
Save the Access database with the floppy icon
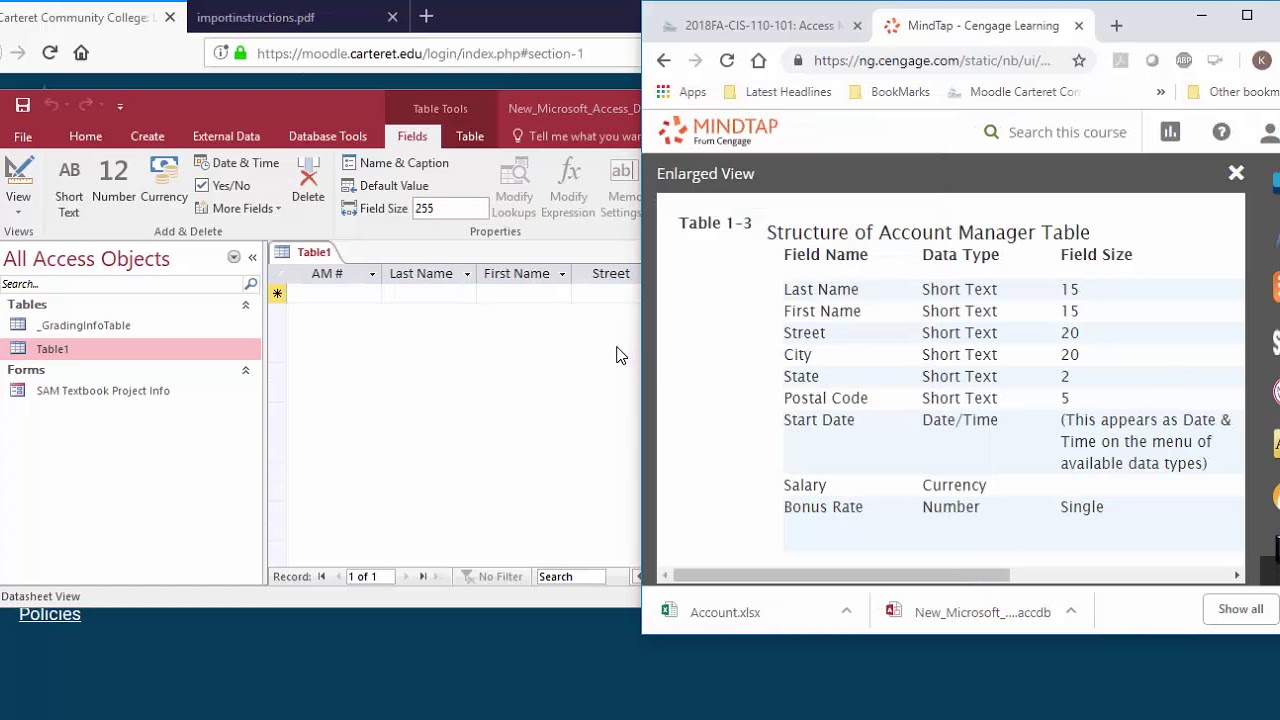[22, 105]
